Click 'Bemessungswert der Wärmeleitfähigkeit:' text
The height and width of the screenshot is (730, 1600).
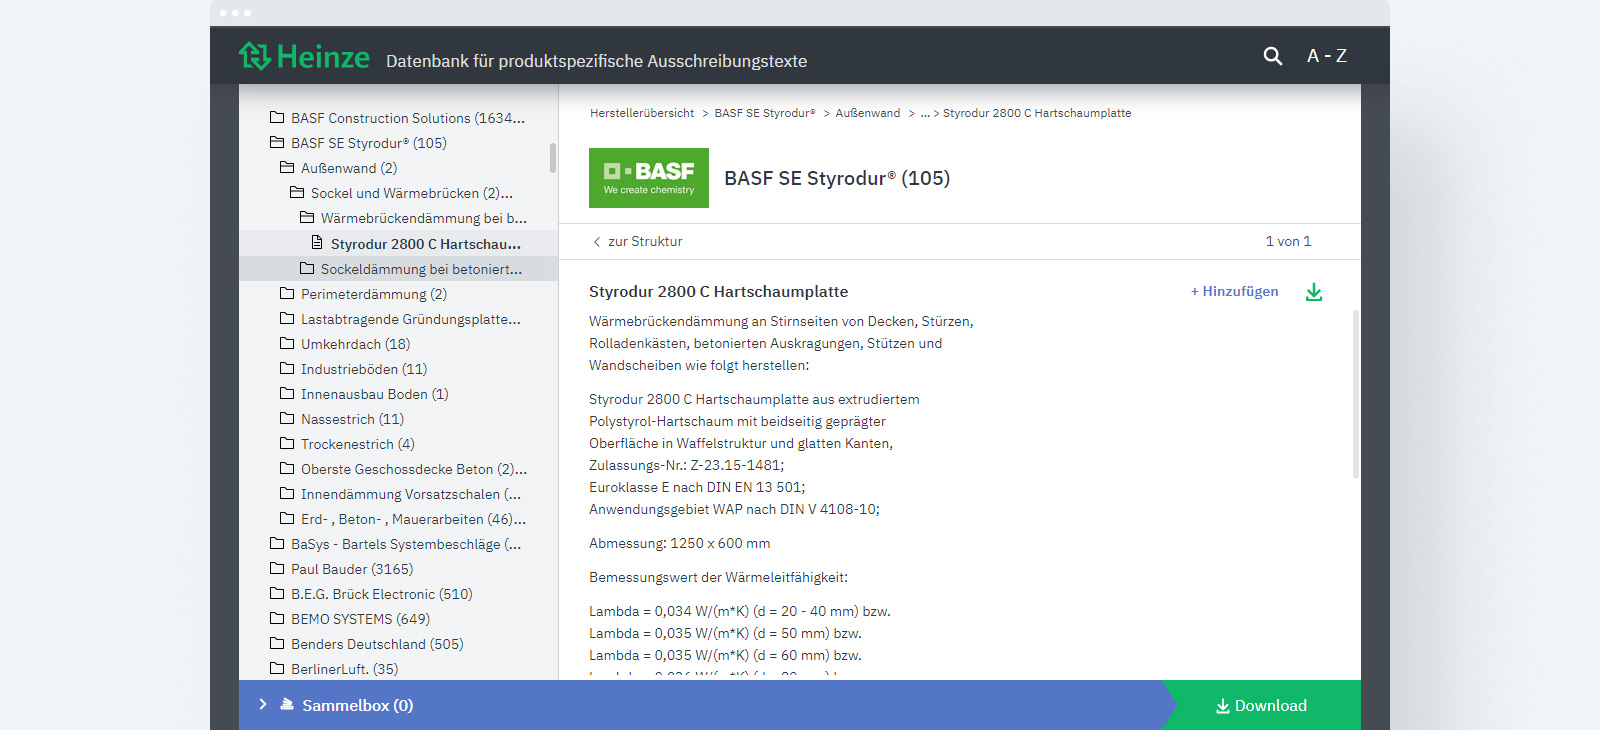tap(718, 577)
